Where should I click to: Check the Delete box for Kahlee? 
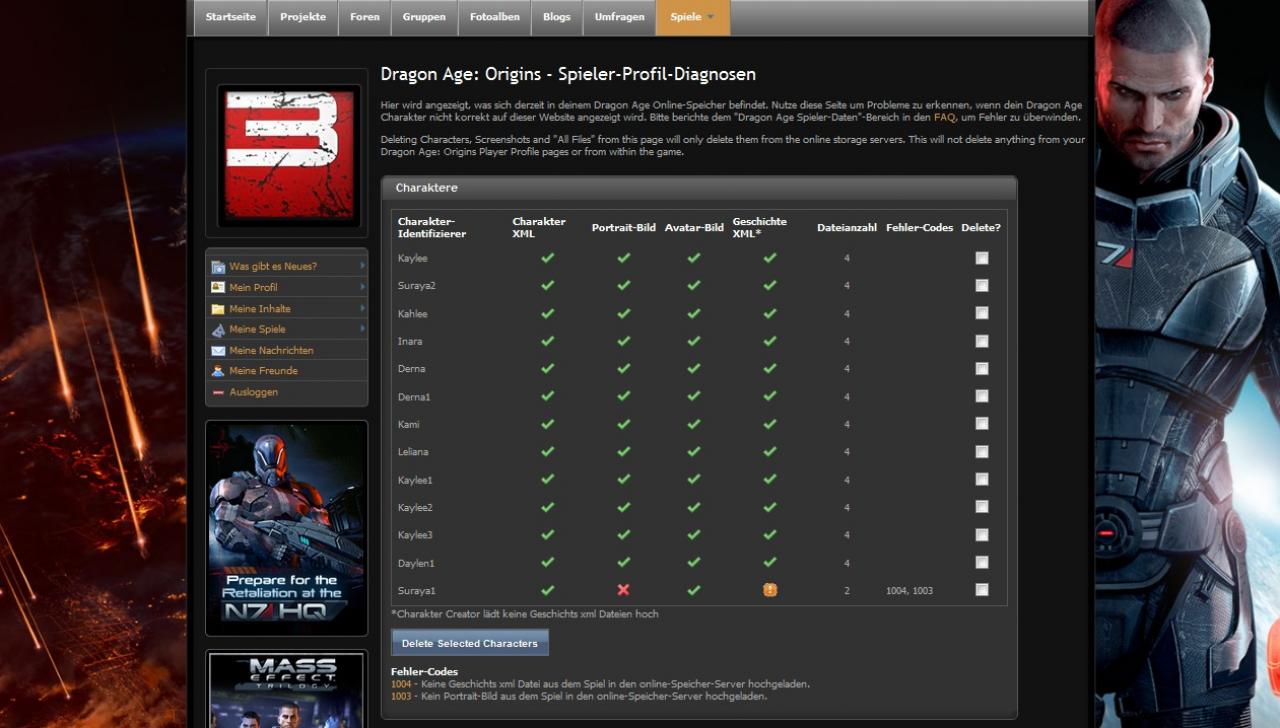click(x=982, y=313)
